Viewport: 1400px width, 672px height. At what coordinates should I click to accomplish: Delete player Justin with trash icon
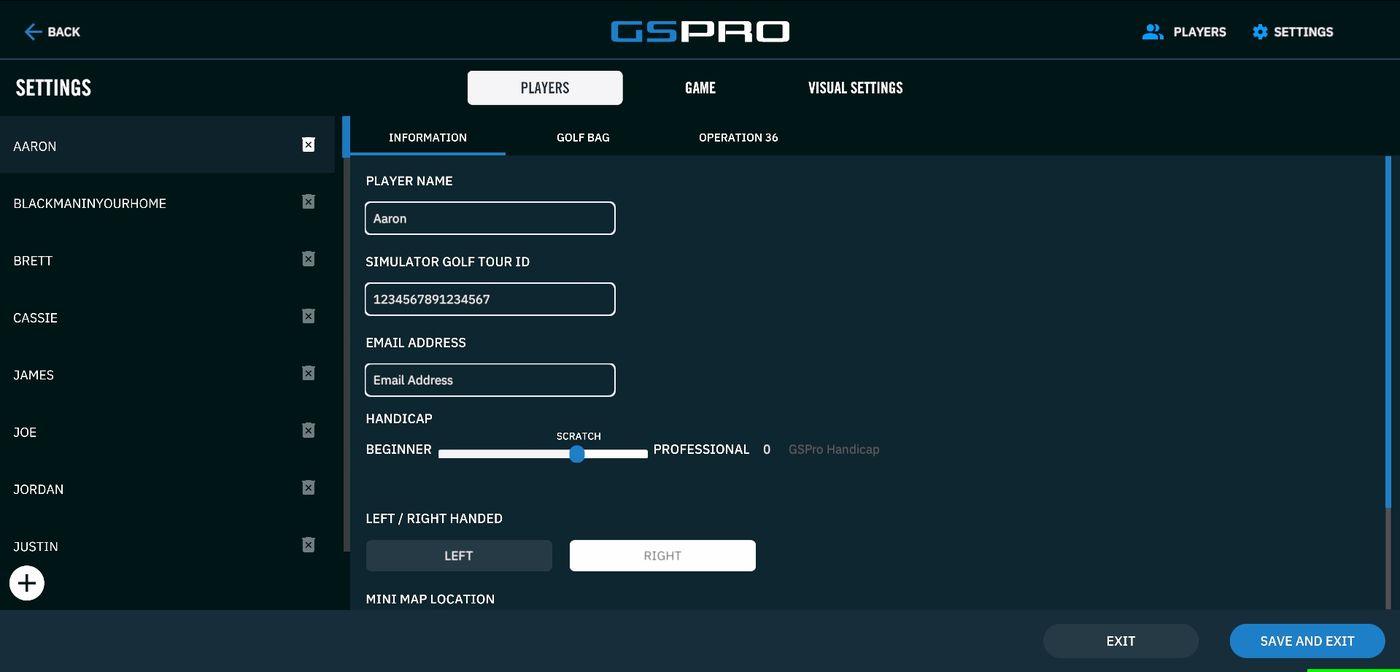(308, 545)
